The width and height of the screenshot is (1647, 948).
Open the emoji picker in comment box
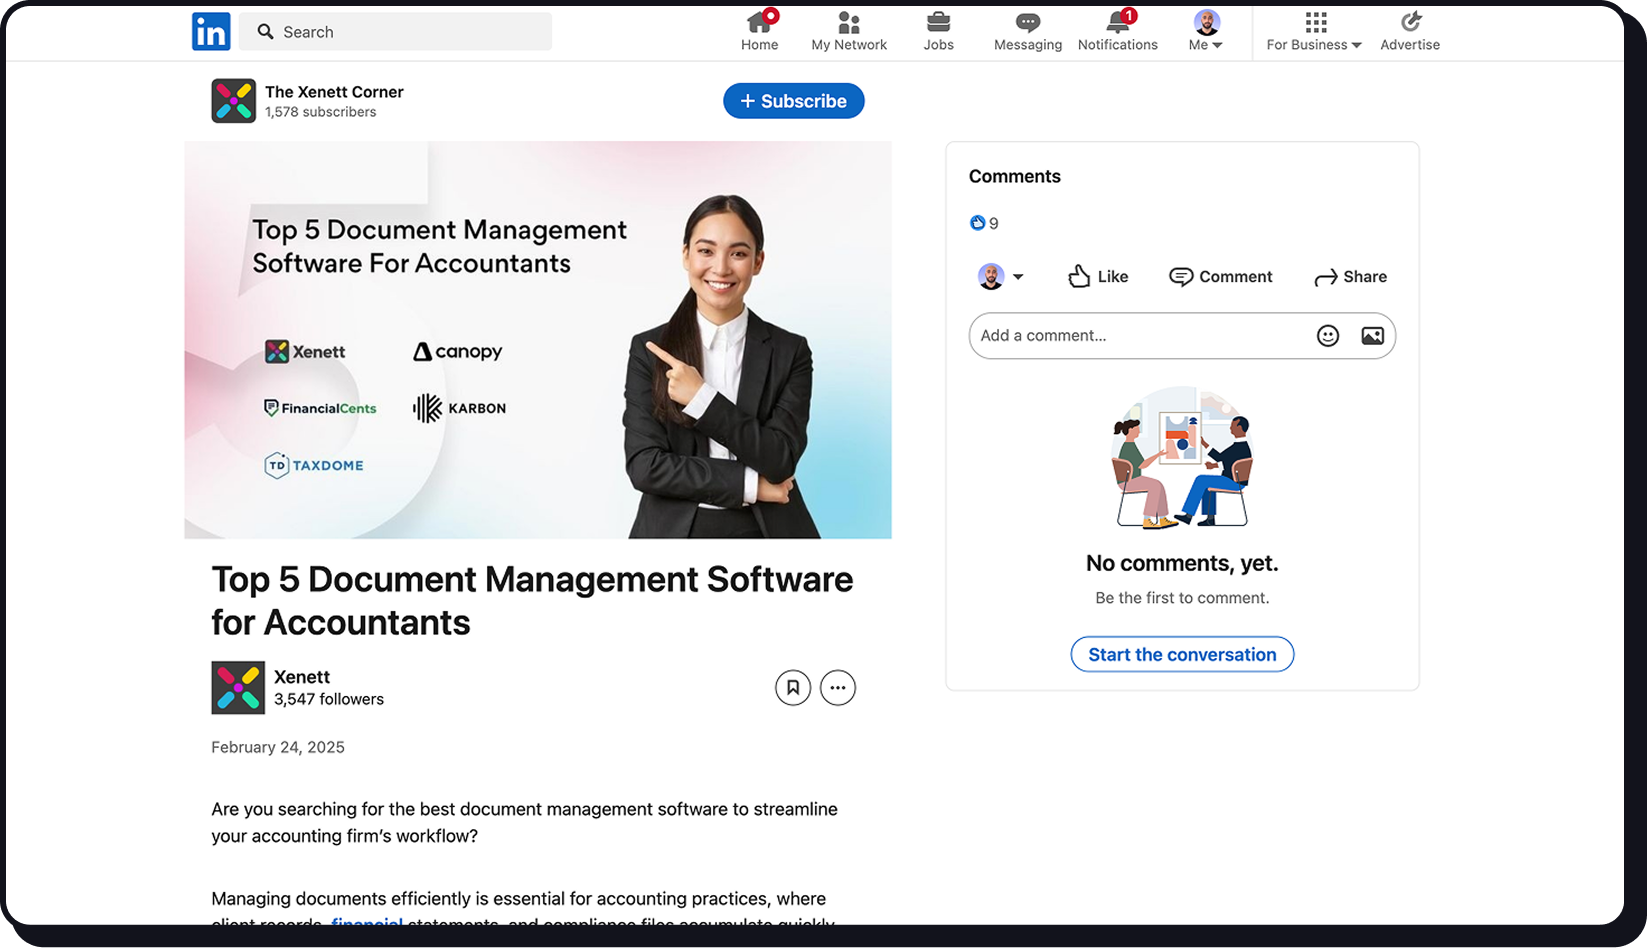click(1328, 336)
